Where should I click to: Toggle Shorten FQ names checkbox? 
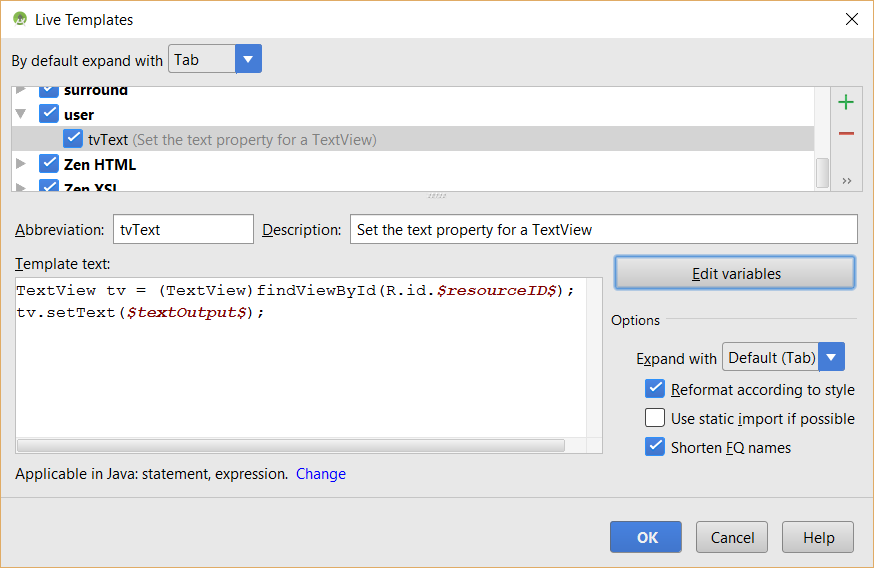655,447
